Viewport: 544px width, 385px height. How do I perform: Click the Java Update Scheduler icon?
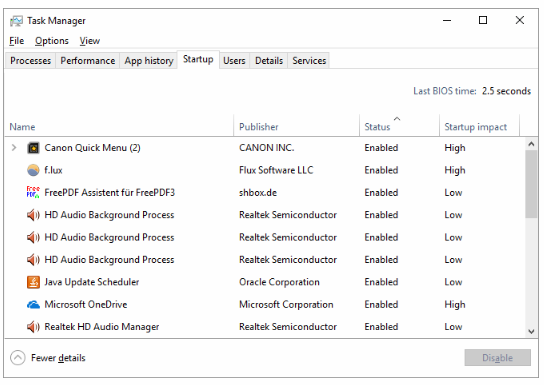coord(33,282)
